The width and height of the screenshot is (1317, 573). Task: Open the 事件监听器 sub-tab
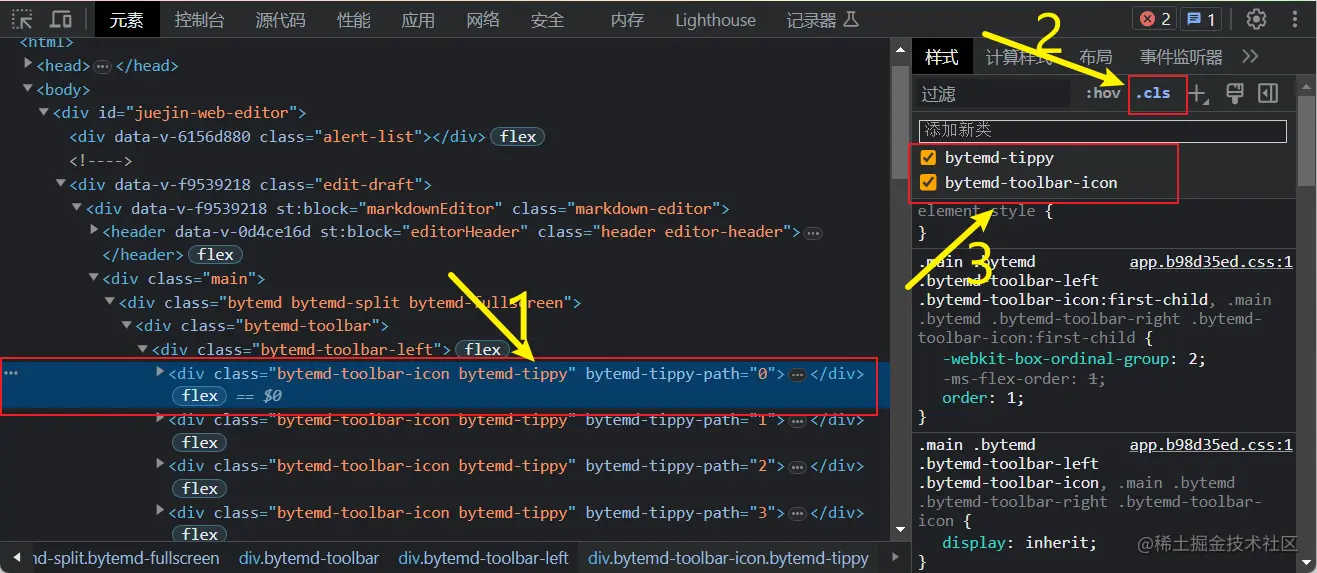(x=1181, y=57)
